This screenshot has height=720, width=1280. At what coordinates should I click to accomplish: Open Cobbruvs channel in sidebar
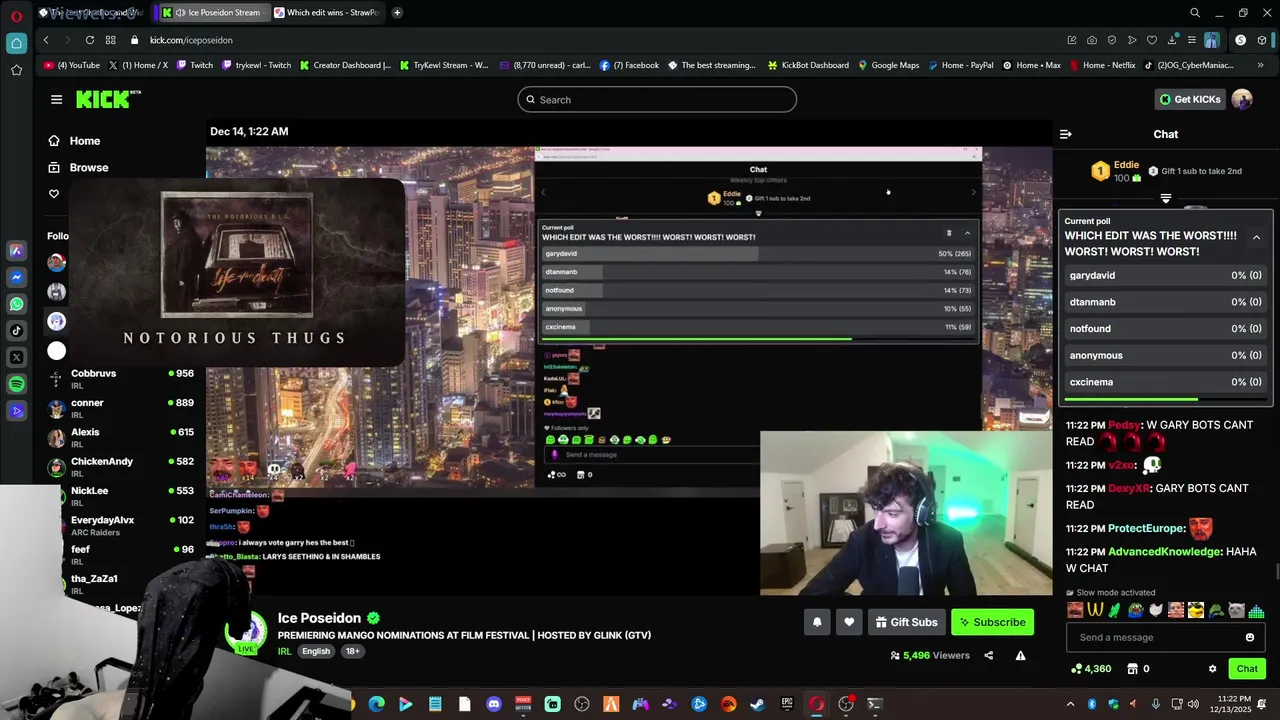[x=120, y=379]
